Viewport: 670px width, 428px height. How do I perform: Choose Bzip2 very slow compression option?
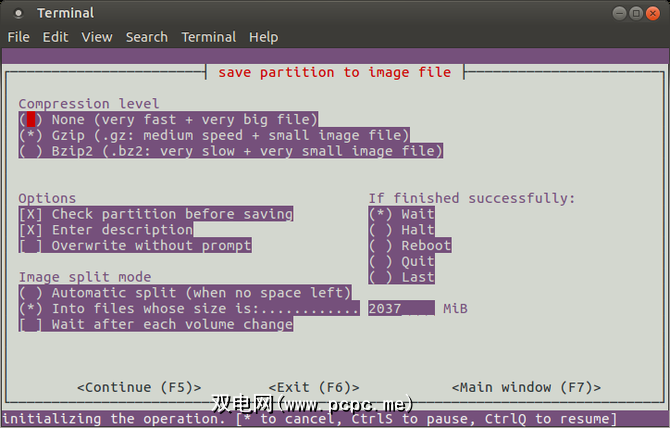(x=231, y=151)
